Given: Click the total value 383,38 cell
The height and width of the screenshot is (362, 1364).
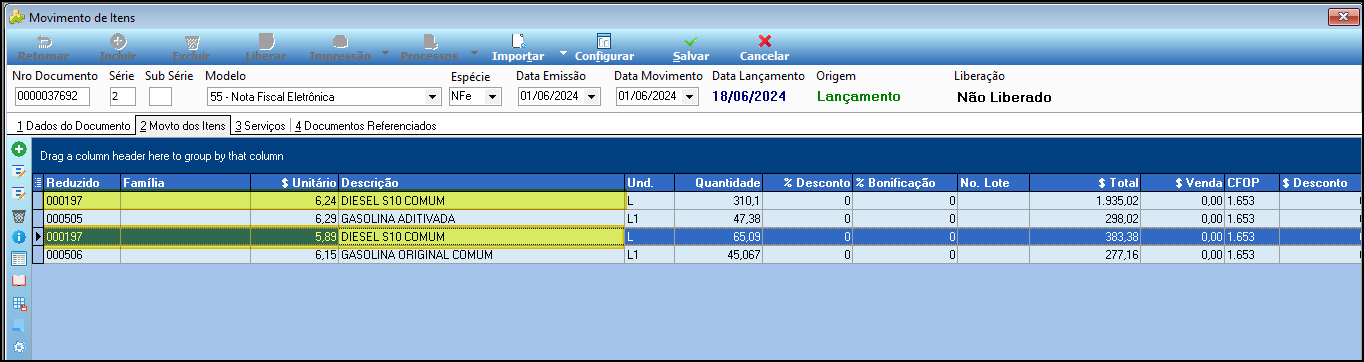Looking at the screenshot, I should [x=1085, y=237].
